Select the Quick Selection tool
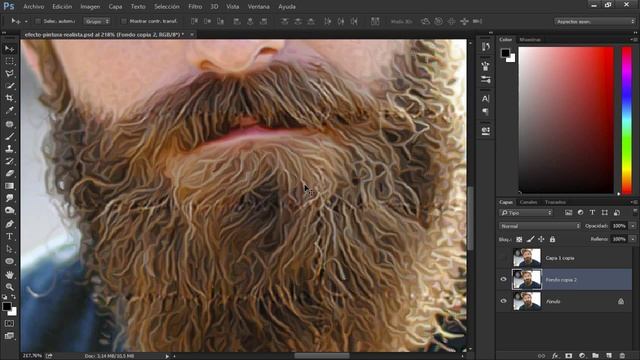Screen dimensions: 640x360 click(9, 86)
